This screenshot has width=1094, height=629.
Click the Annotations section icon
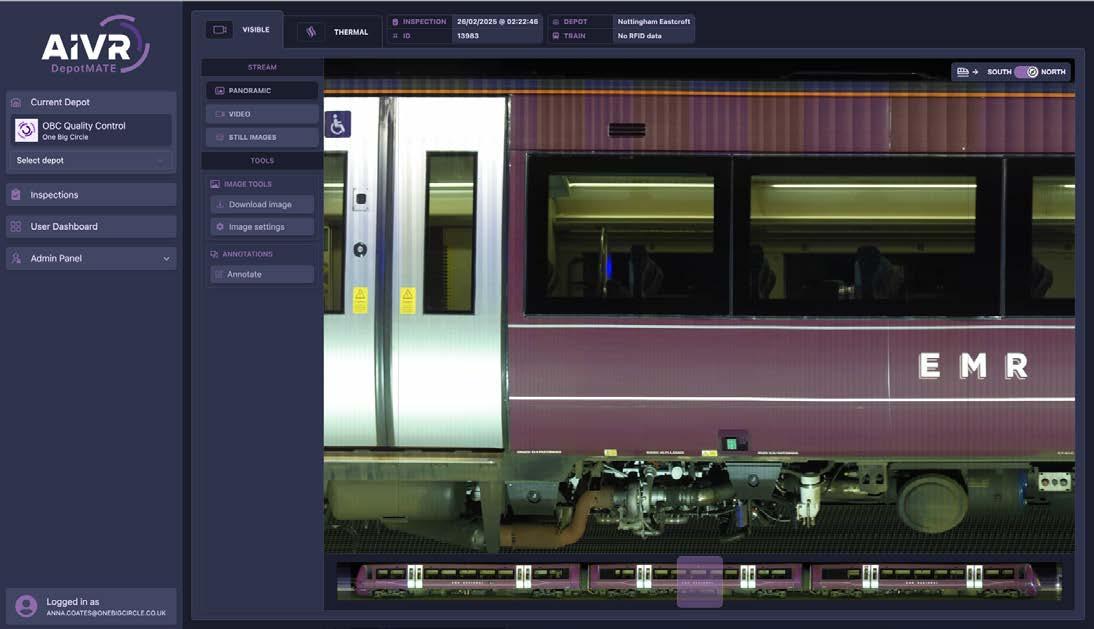click(x=214, y=254)
